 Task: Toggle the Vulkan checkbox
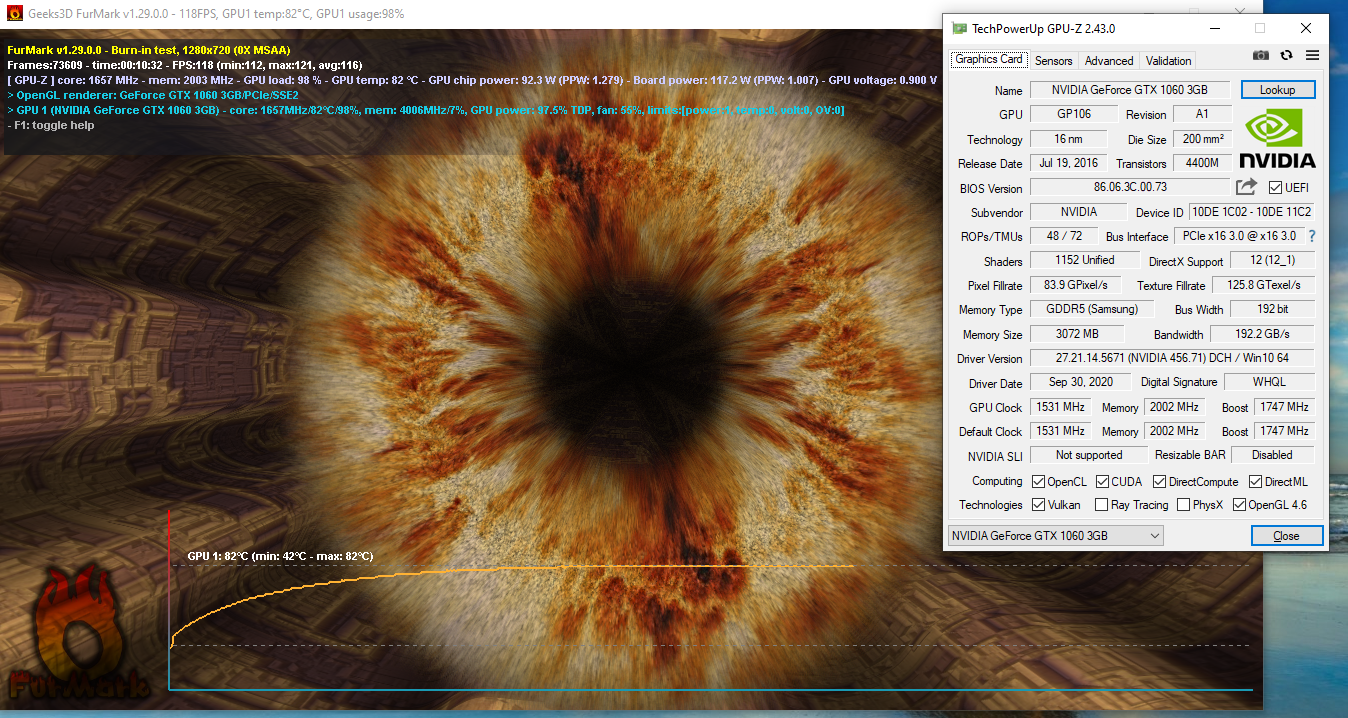click(x=1039, y=505)
